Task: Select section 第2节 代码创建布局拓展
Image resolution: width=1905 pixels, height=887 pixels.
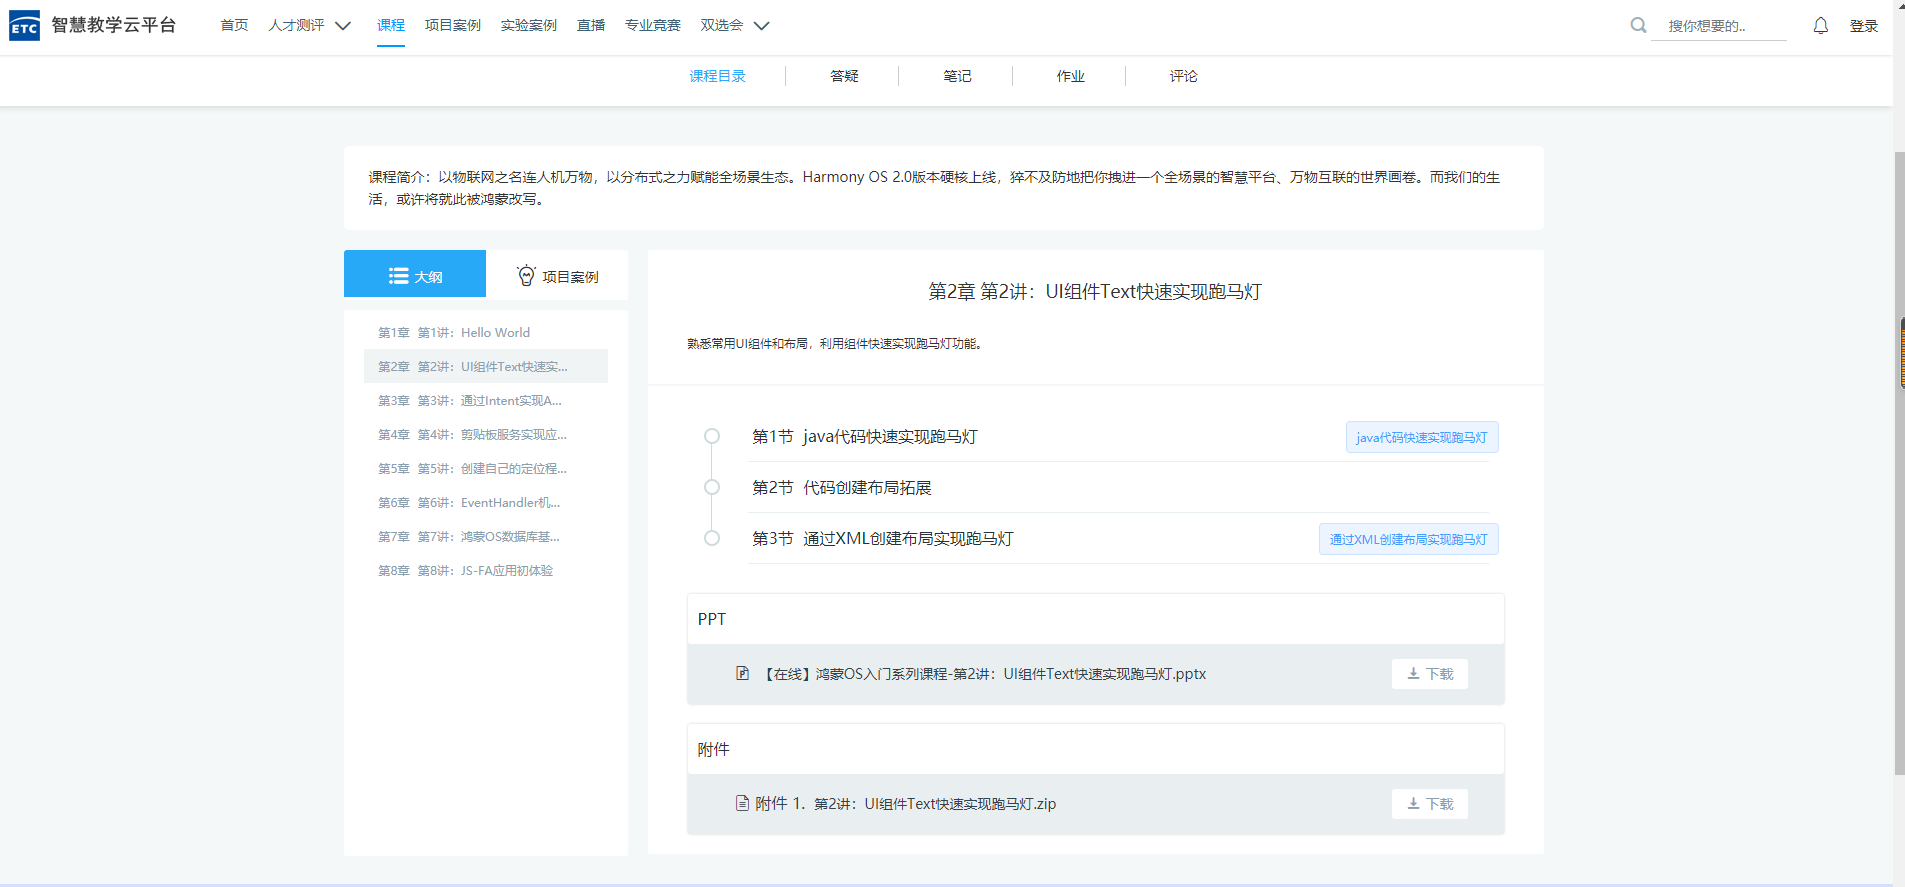Action: [x=842, y=487]
